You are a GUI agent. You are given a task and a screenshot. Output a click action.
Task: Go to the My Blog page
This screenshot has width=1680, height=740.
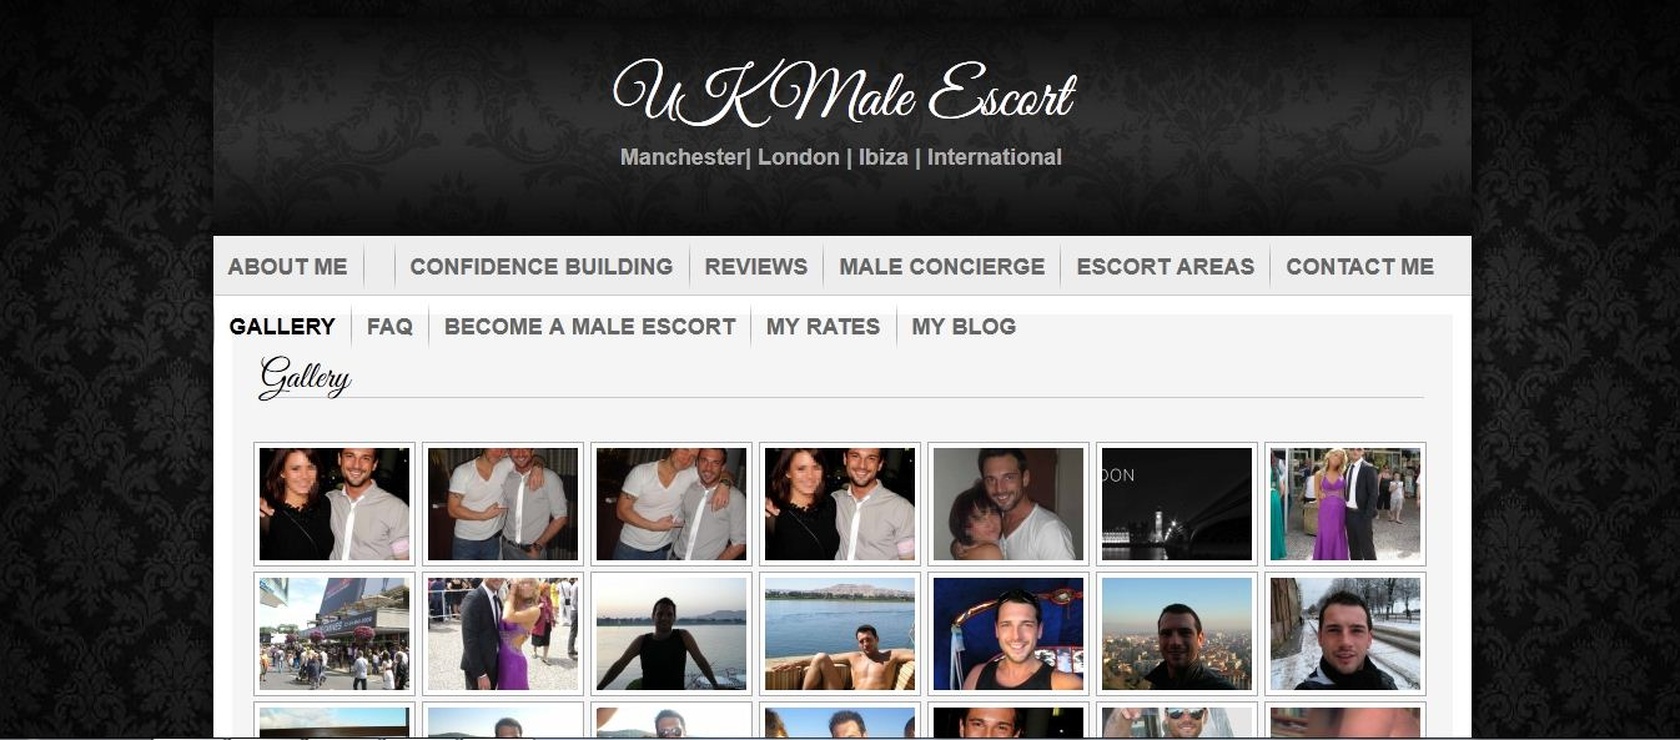(963, 327)
